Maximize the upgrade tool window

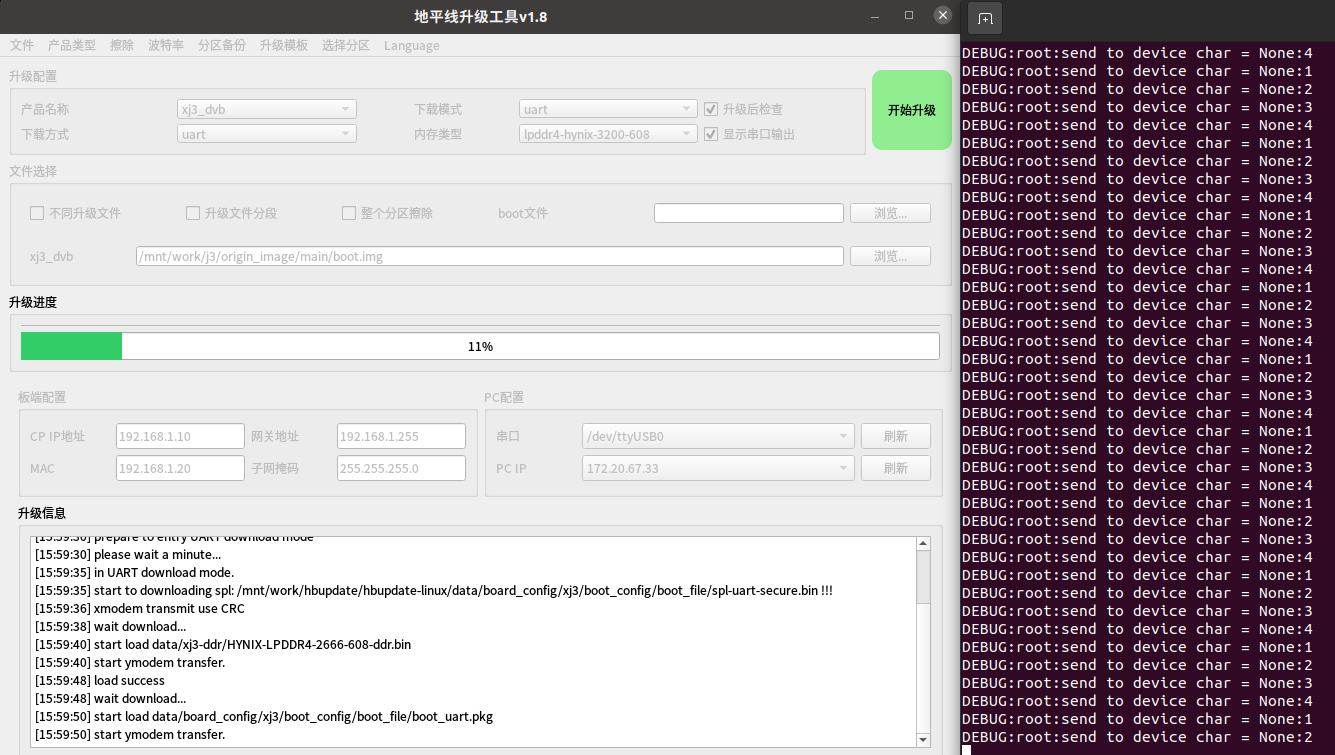coord(909,16)
